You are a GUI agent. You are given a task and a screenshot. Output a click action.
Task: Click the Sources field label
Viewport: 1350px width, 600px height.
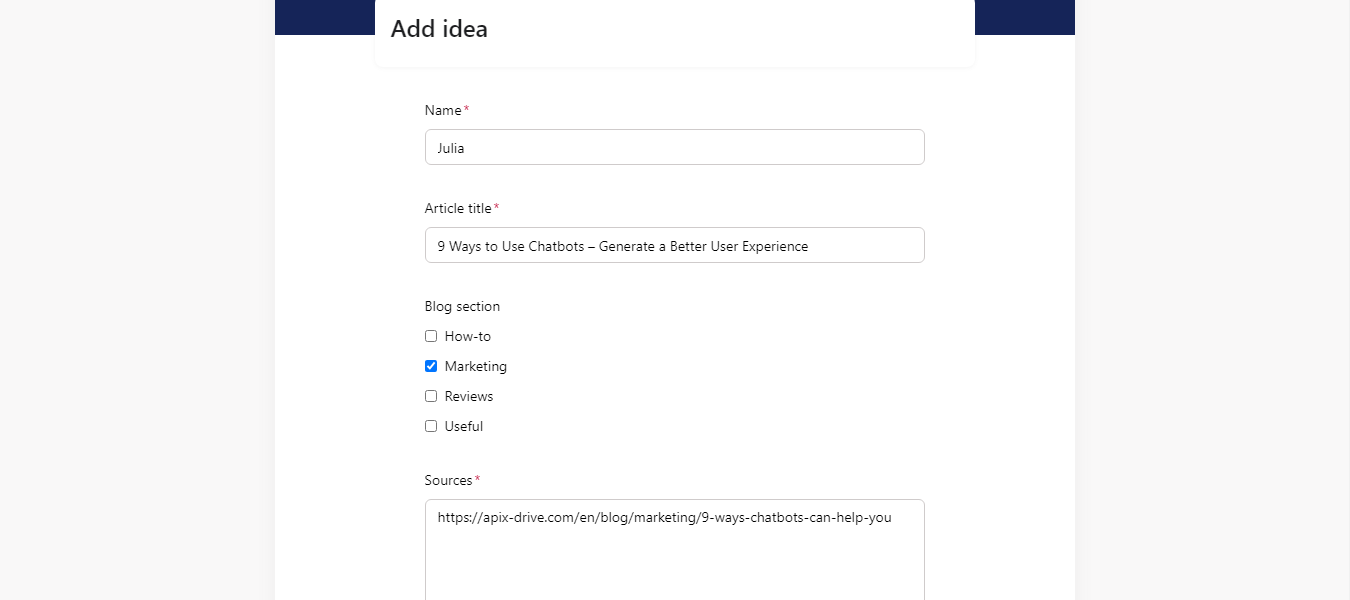coord(448,480)
